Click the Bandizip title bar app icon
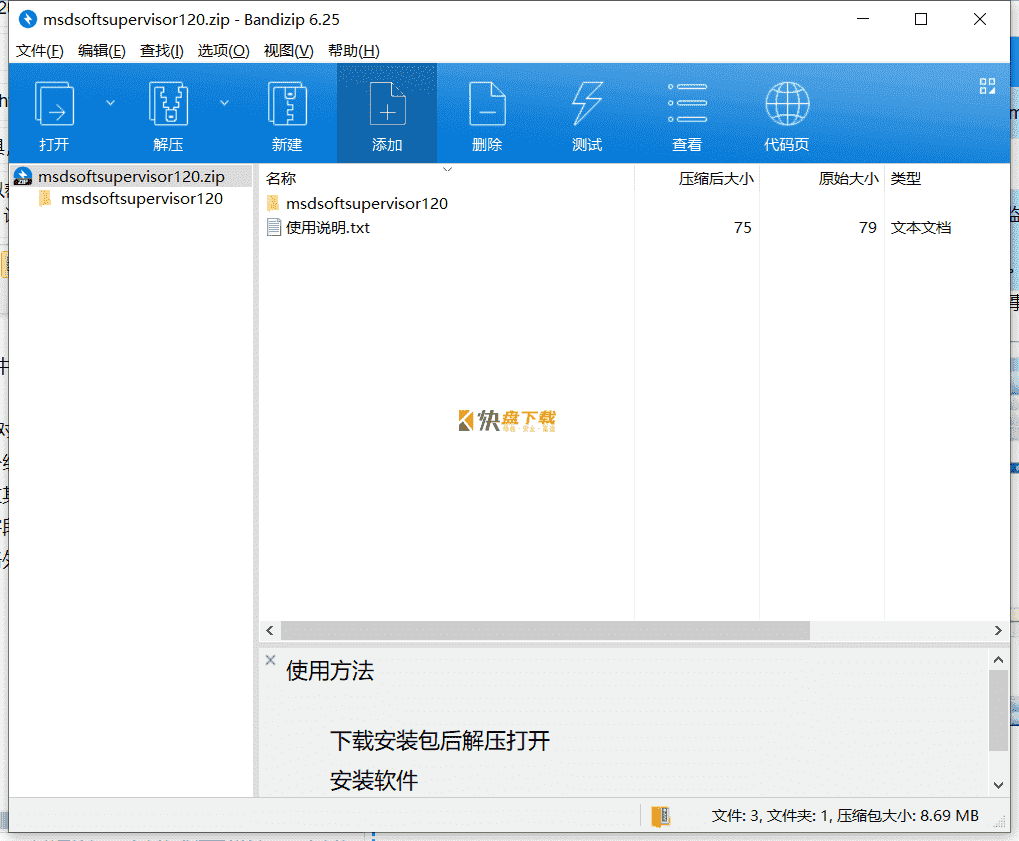 (x=27, y=19)
